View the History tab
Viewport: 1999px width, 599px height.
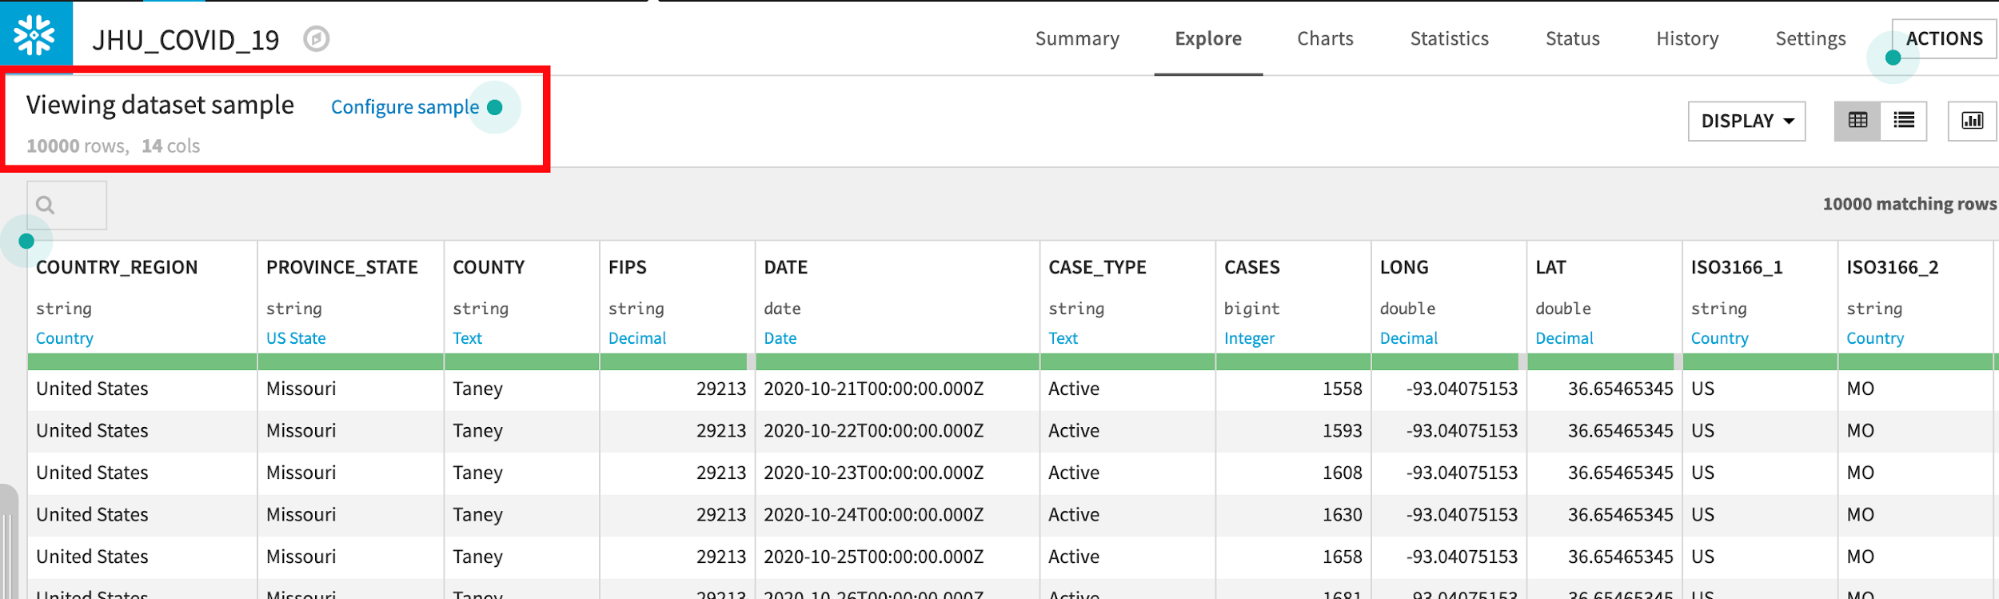1686,39
